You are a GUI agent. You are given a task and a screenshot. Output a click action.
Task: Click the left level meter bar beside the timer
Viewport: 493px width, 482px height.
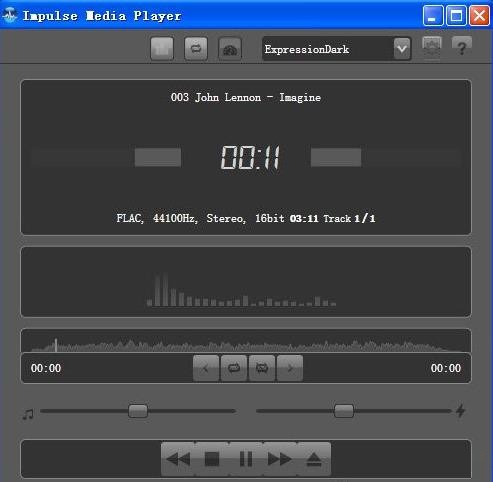coord(158,157)
